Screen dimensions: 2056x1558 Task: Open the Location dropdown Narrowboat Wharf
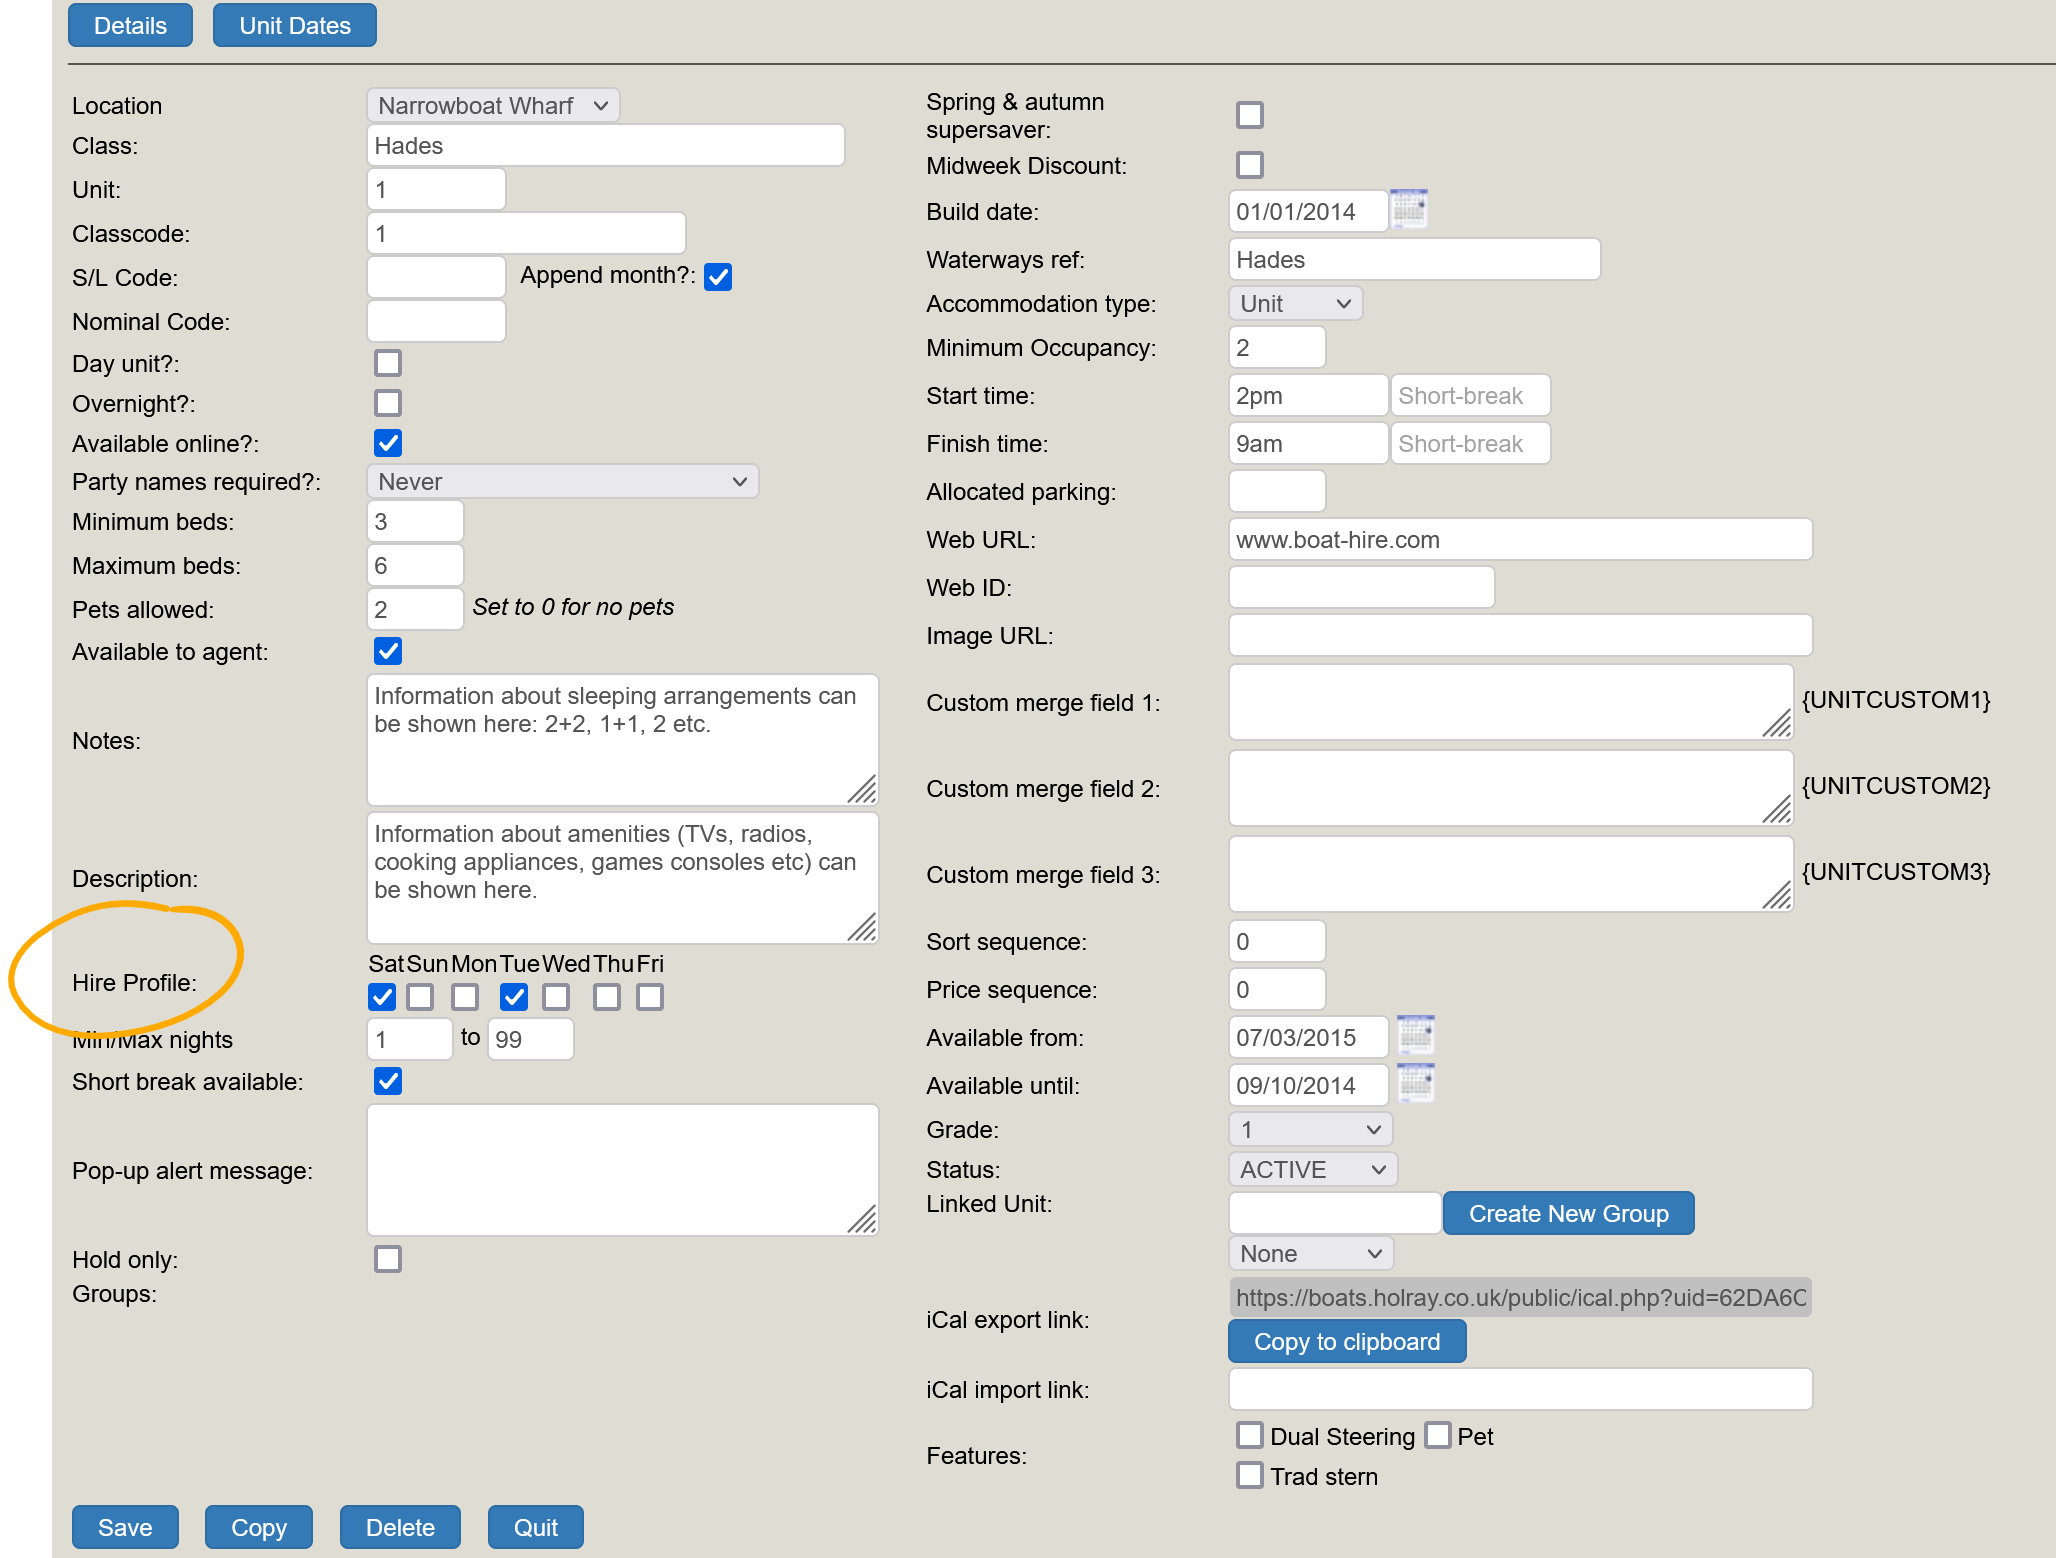[x=493, y=106]
